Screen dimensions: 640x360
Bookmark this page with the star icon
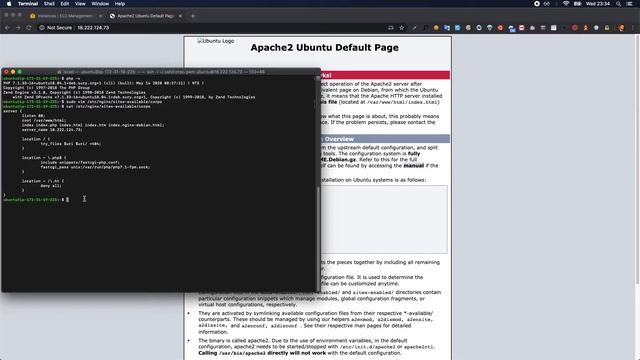402,28
